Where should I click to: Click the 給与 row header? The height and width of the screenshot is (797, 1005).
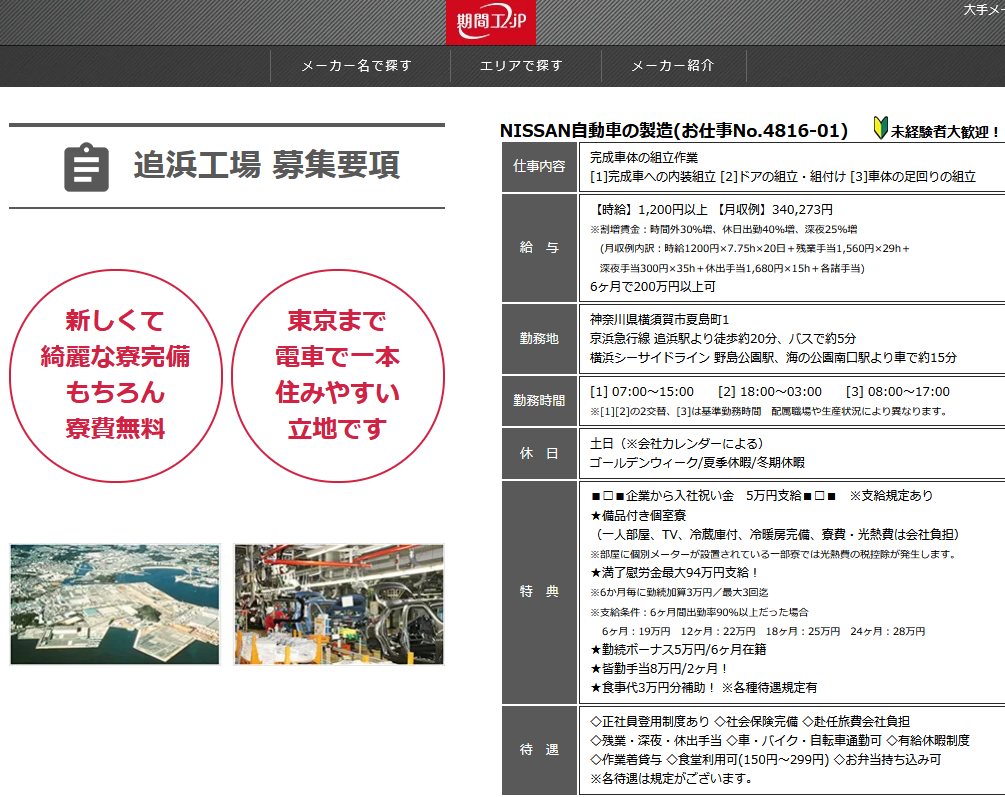[539, 247]
